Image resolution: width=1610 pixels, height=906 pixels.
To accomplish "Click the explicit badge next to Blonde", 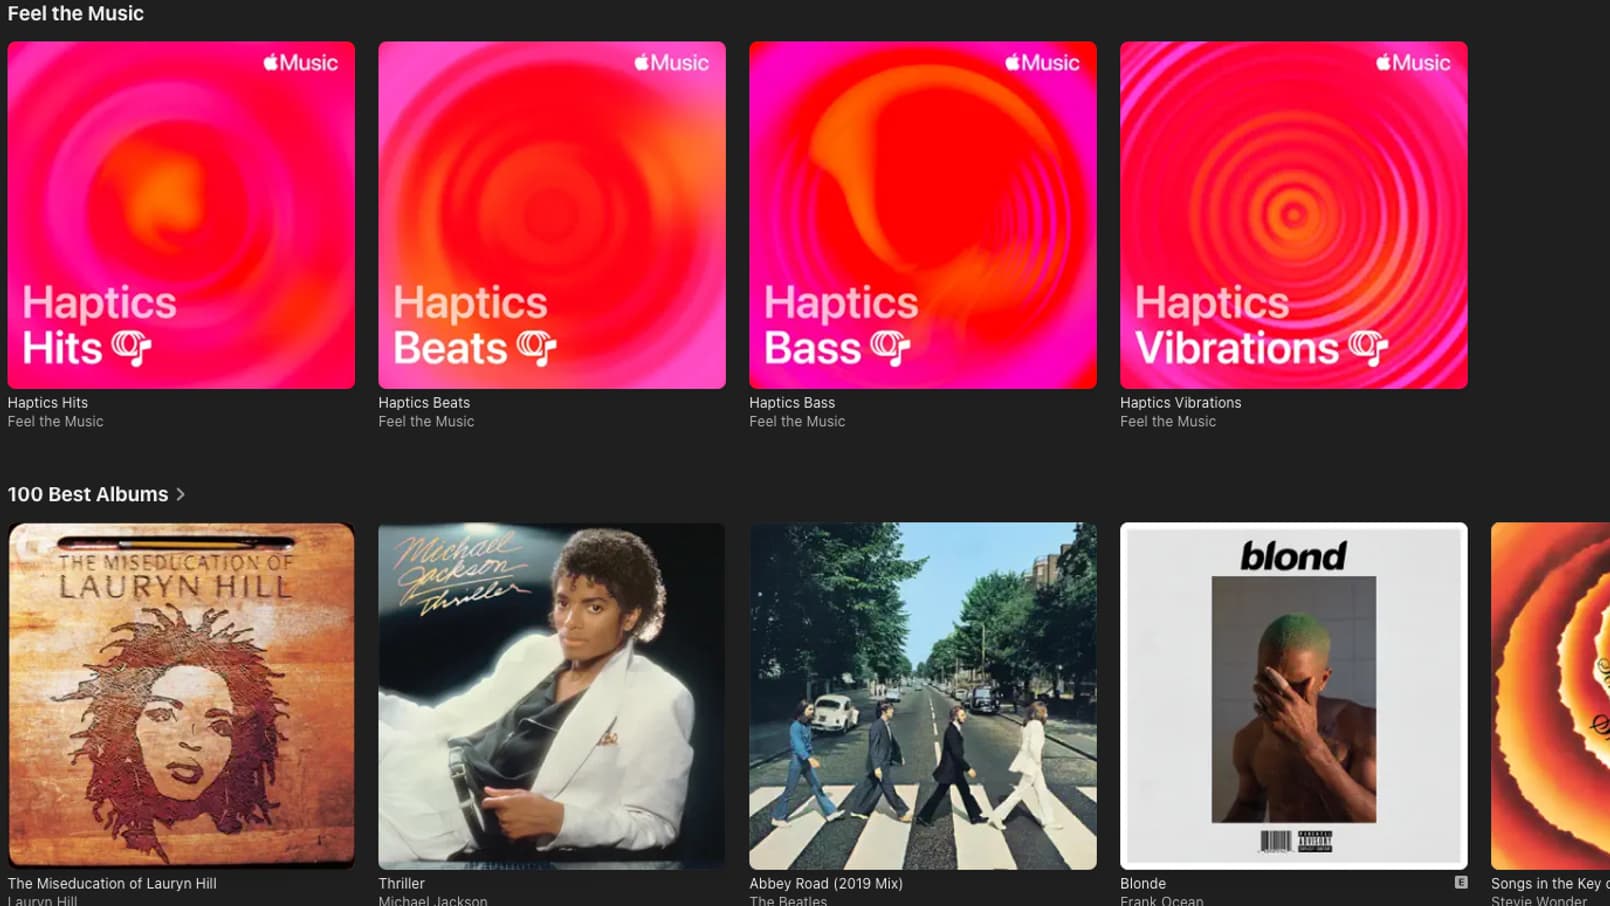I will [1461, 882].
